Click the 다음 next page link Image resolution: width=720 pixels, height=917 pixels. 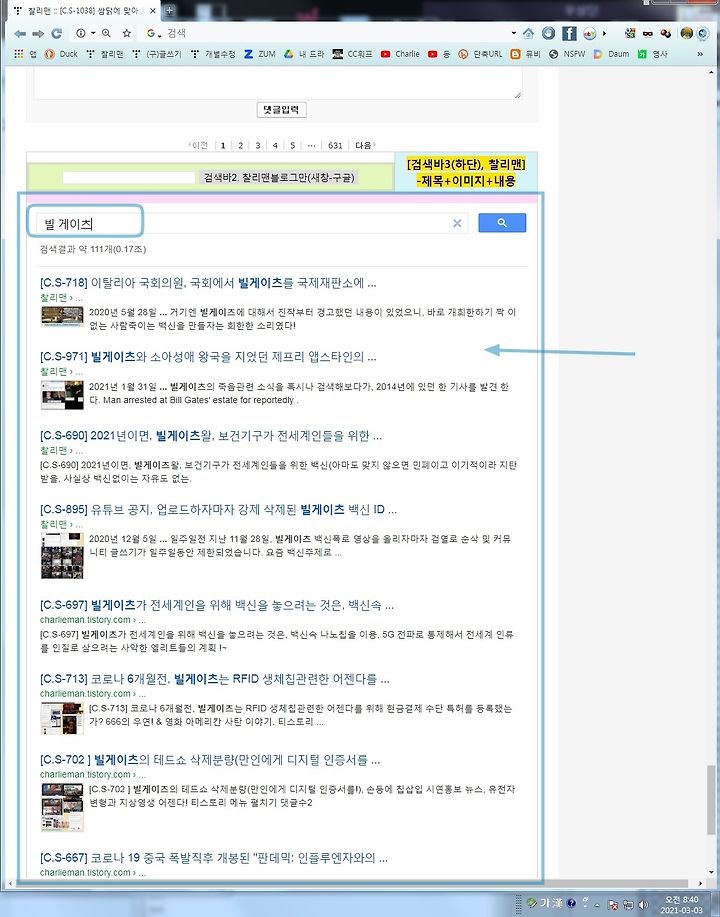tap(365, 145)
